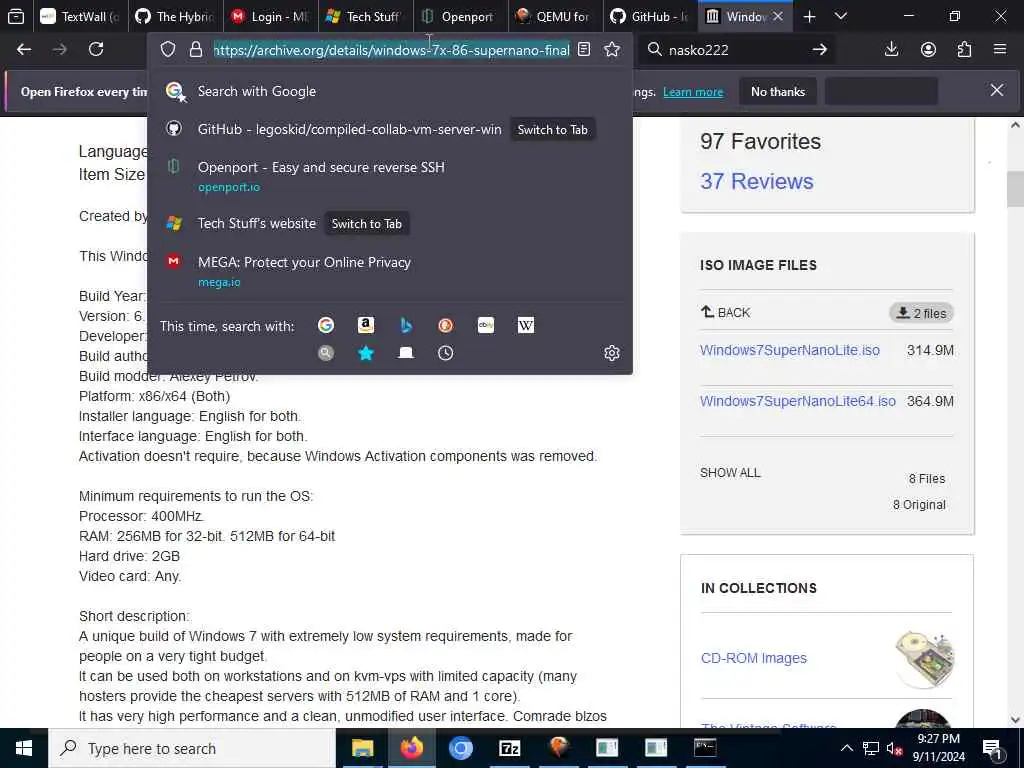Download Windows7SuperNanoLite.iso
1024x768 pixels.
(790, 350)
